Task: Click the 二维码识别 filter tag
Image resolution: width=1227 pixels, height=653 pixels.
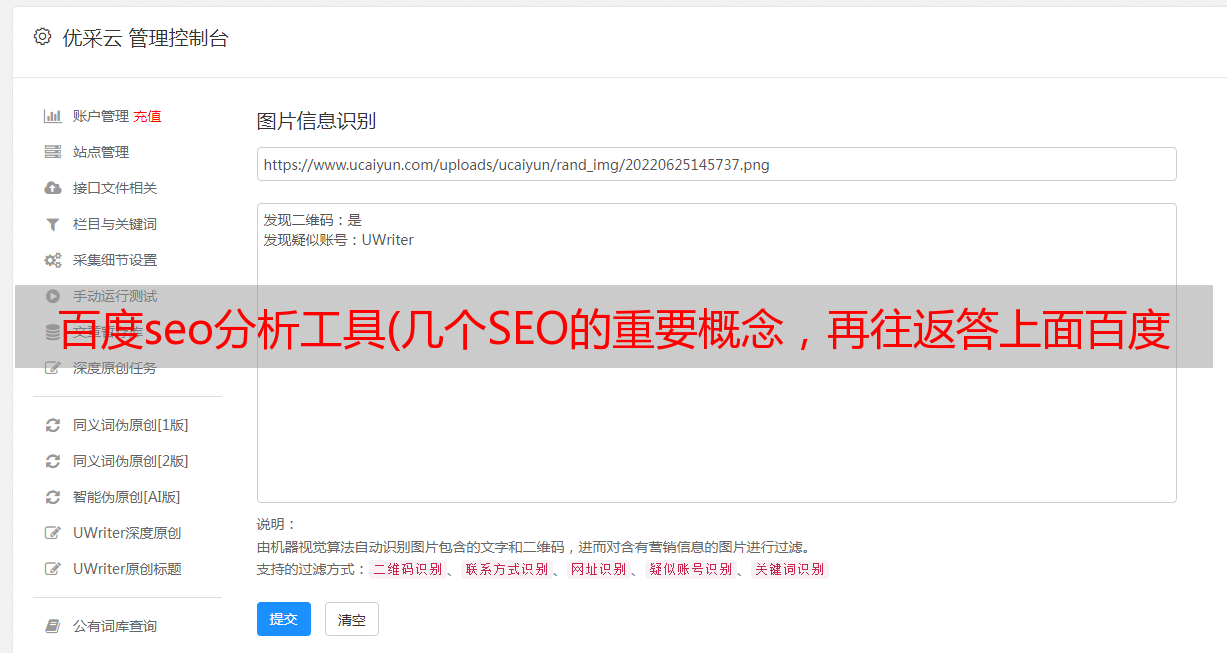Action: point(407,569)
